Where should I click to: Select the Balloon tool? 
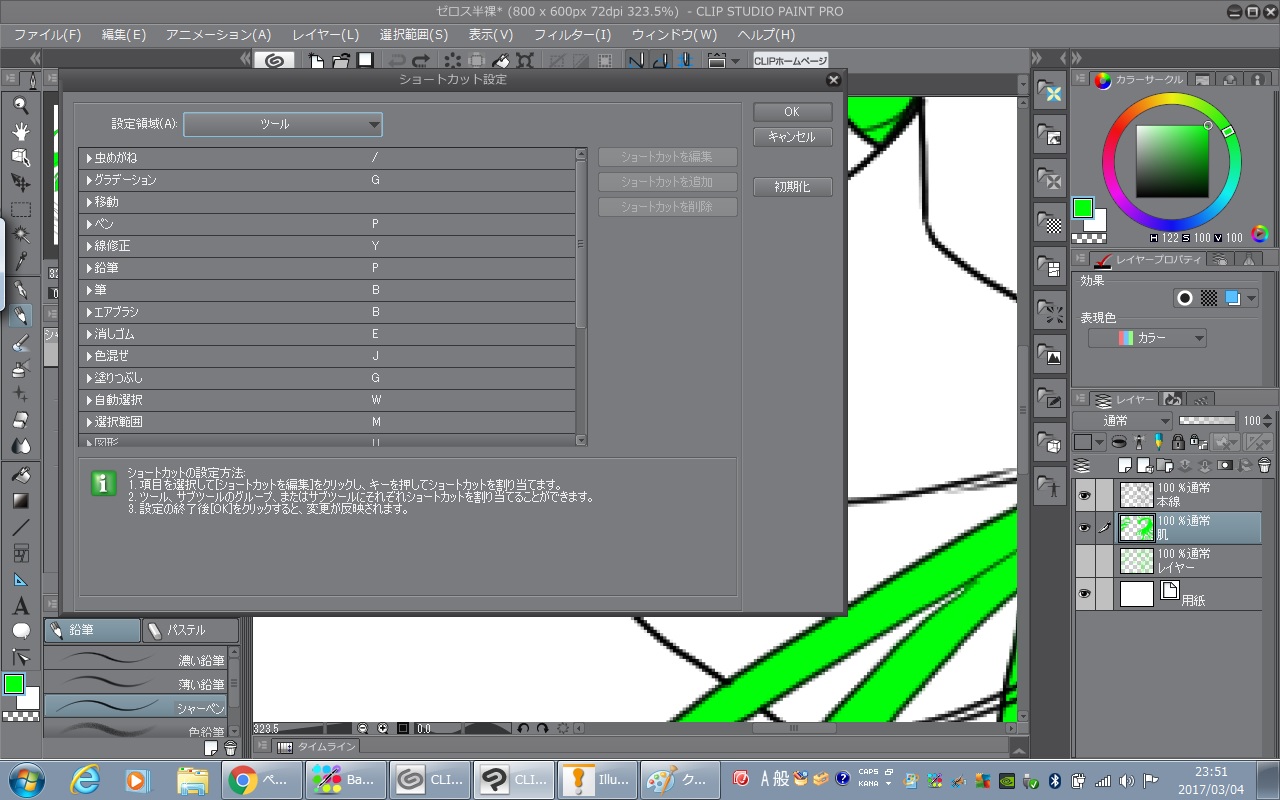click(x=21, y=632)
